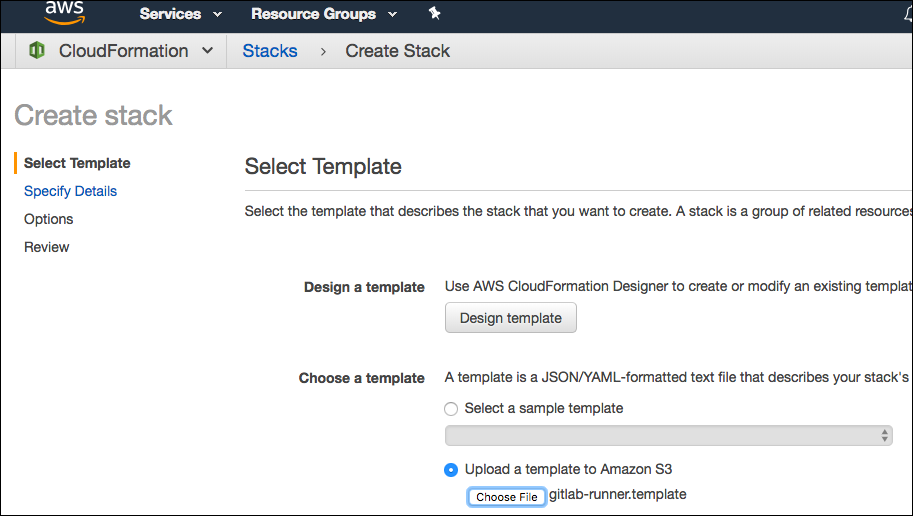Choose the "Select a sample template" radio

pyautogui.click(x=451, y=408)
